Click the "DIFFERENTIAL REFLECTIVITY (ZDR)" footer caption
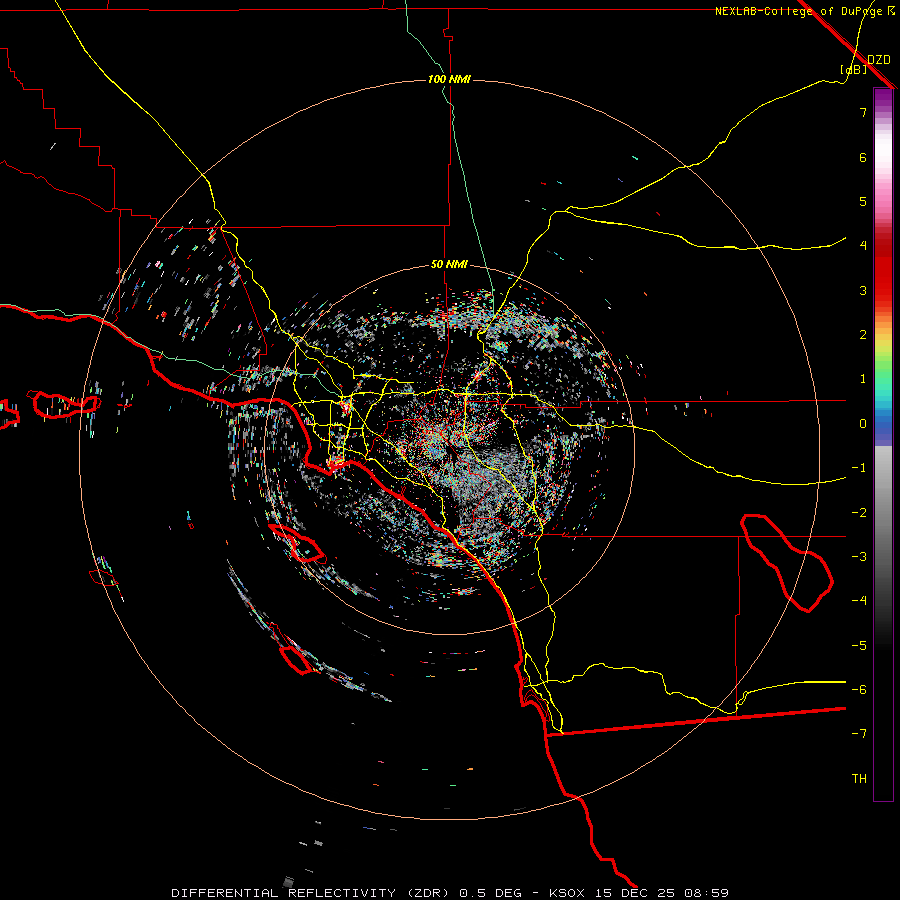Screen dimensions: 900x900 [310, 893]
